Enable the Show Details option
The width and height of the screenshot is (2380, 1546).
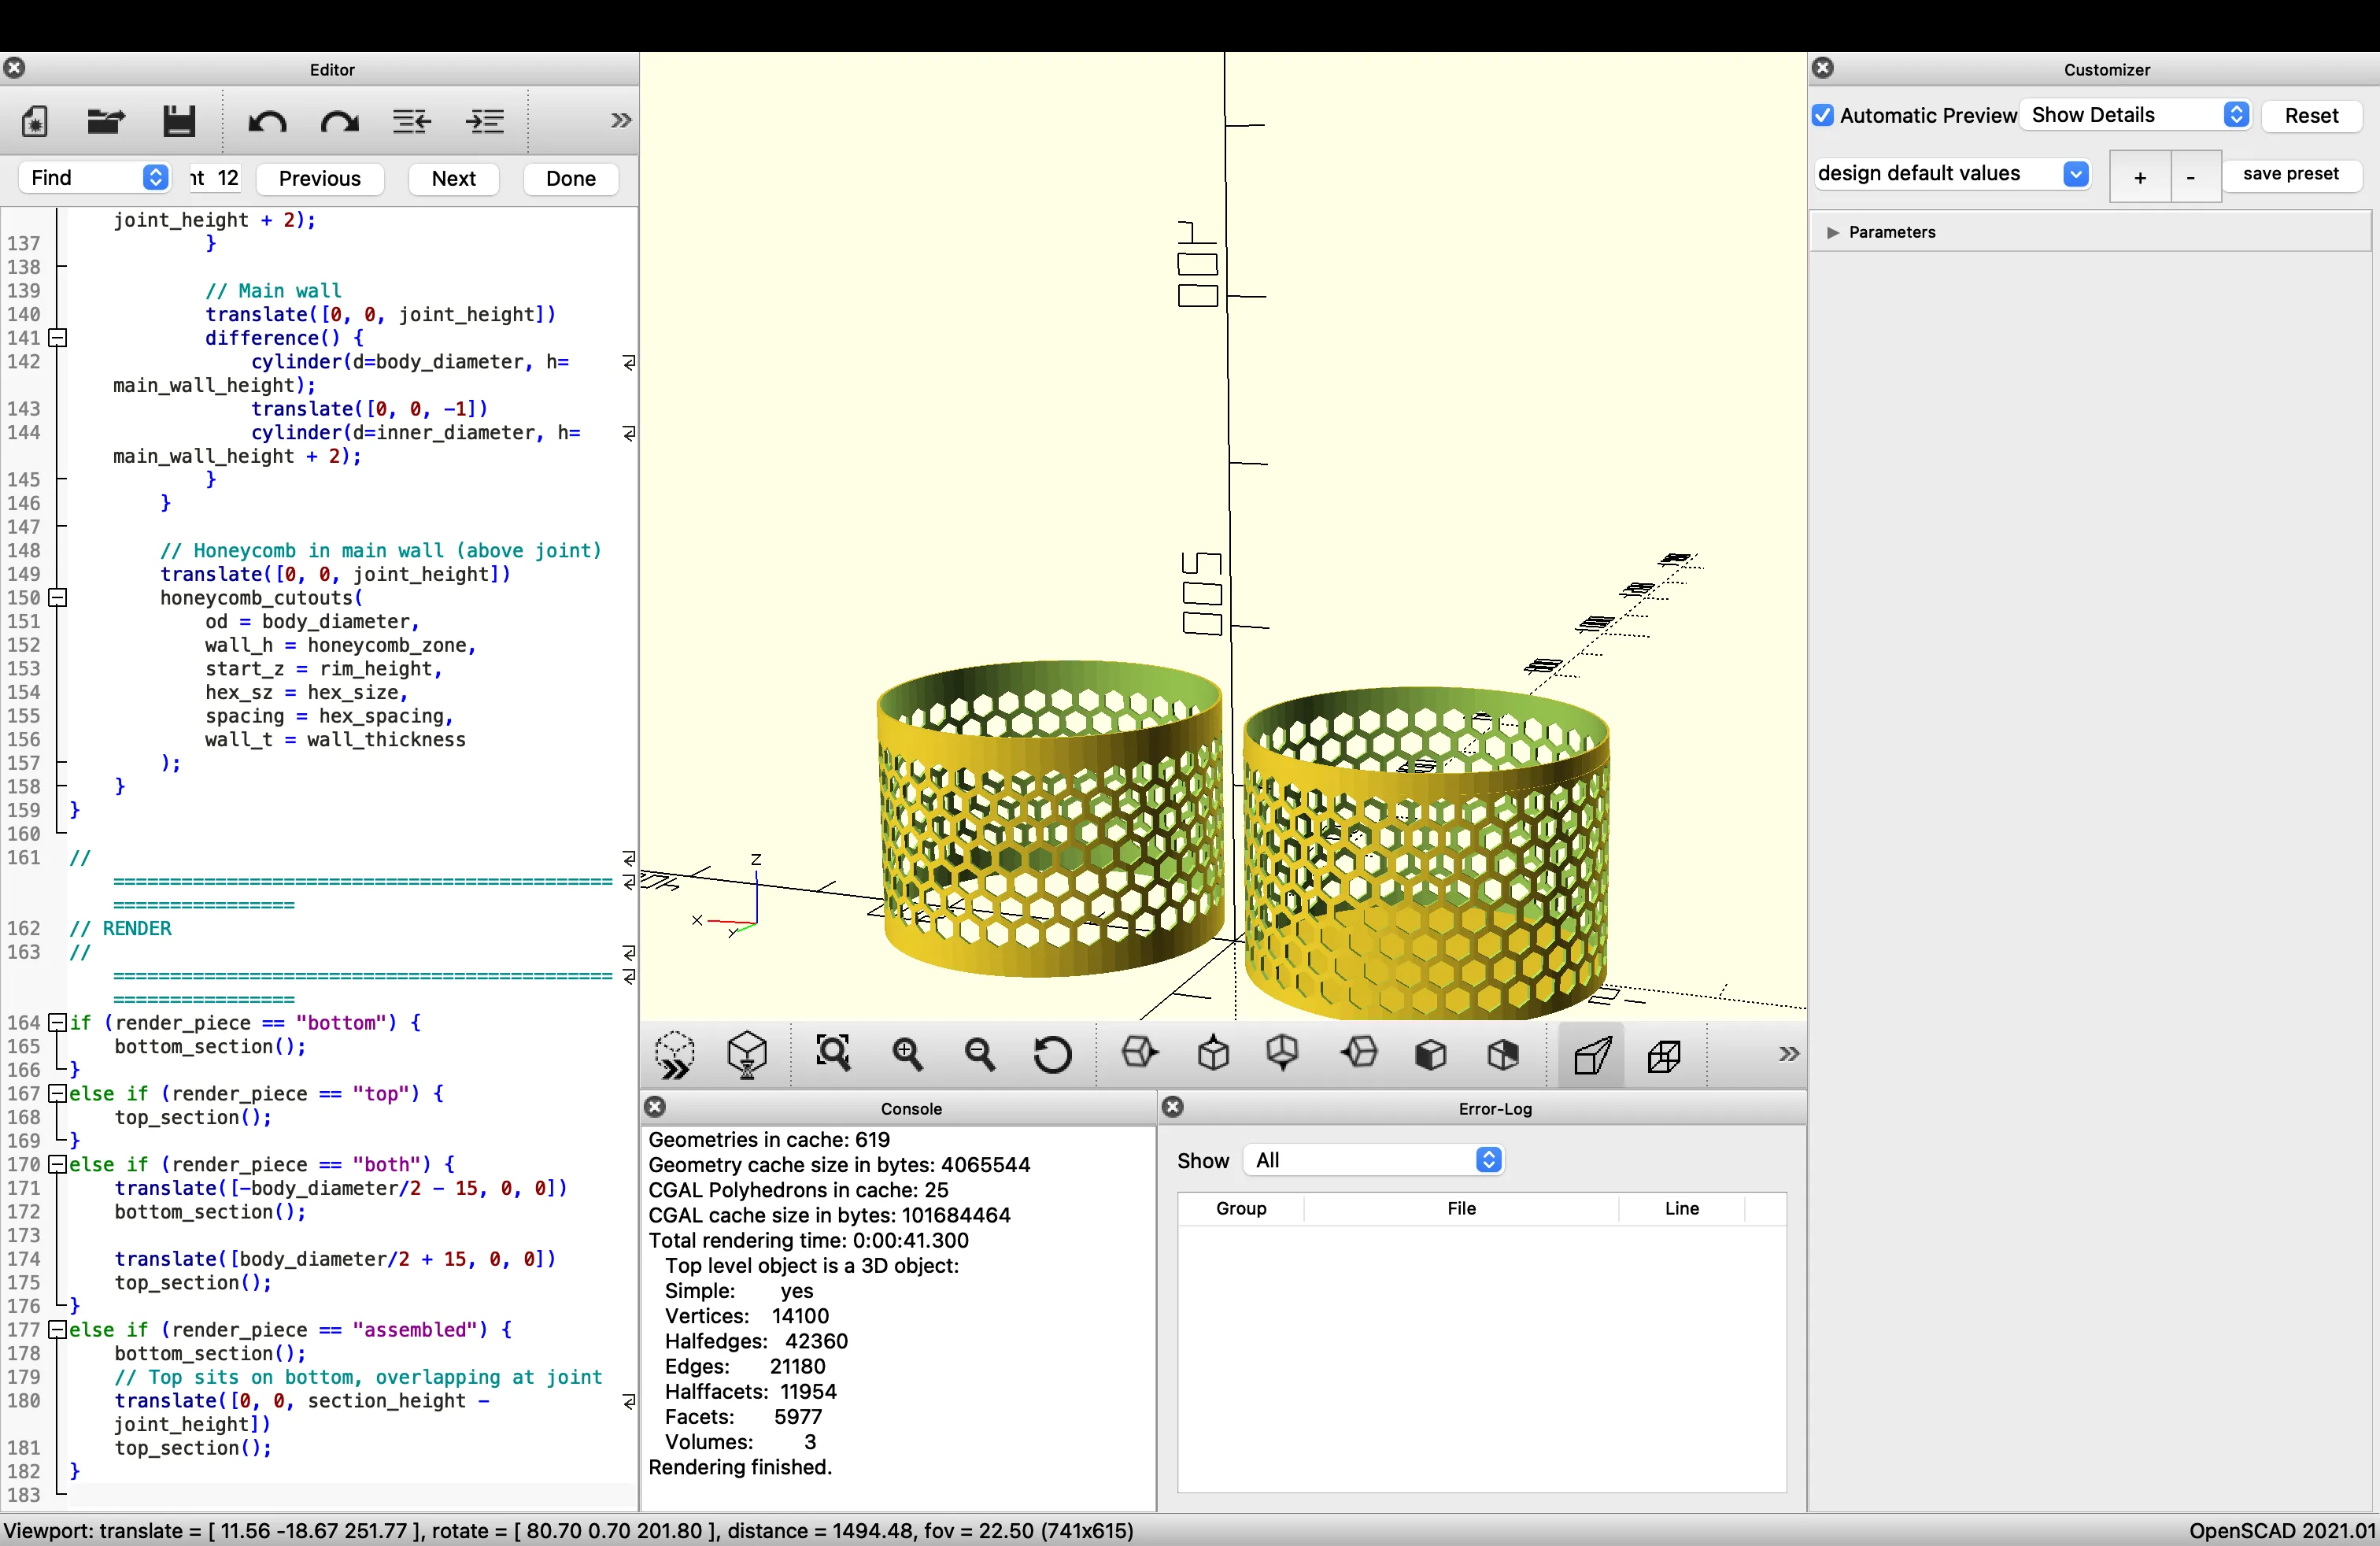click(x=2135, y=114)
